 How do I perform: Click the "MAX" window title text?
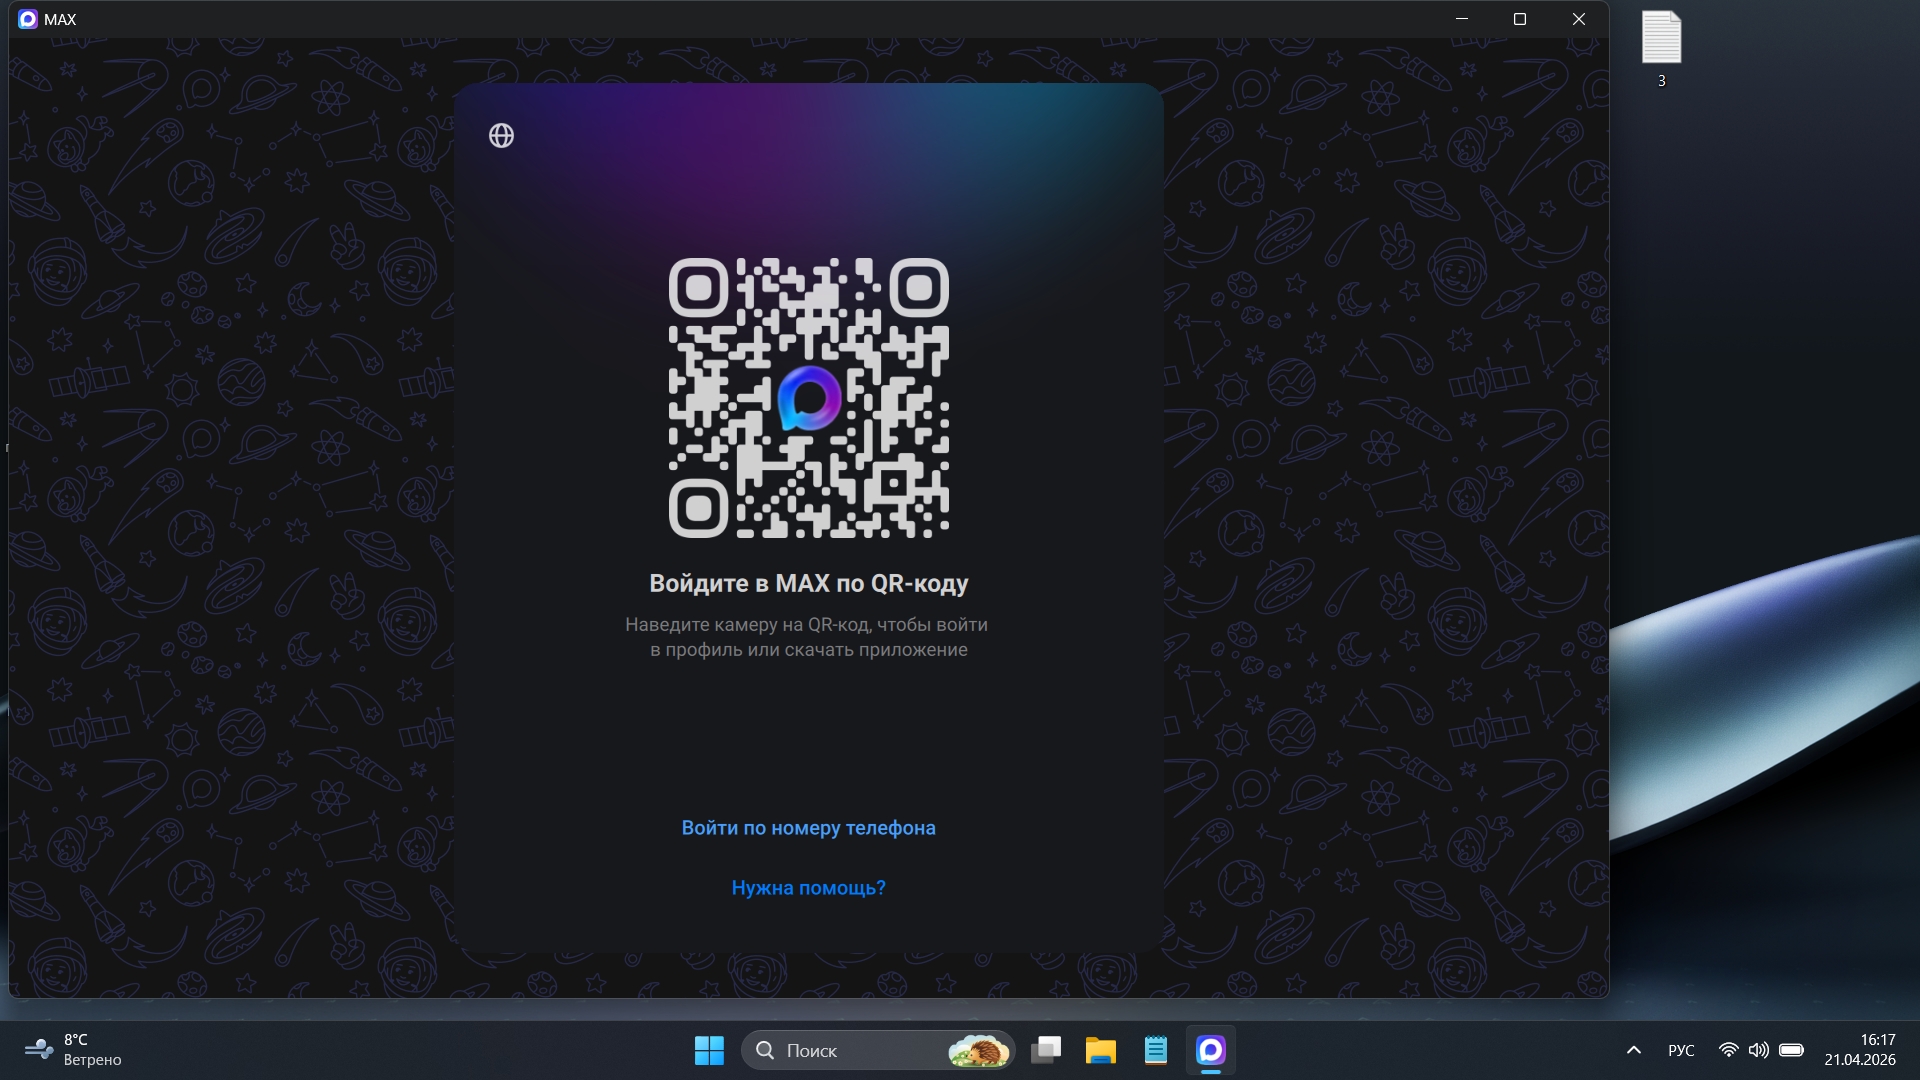click(60, 19)
